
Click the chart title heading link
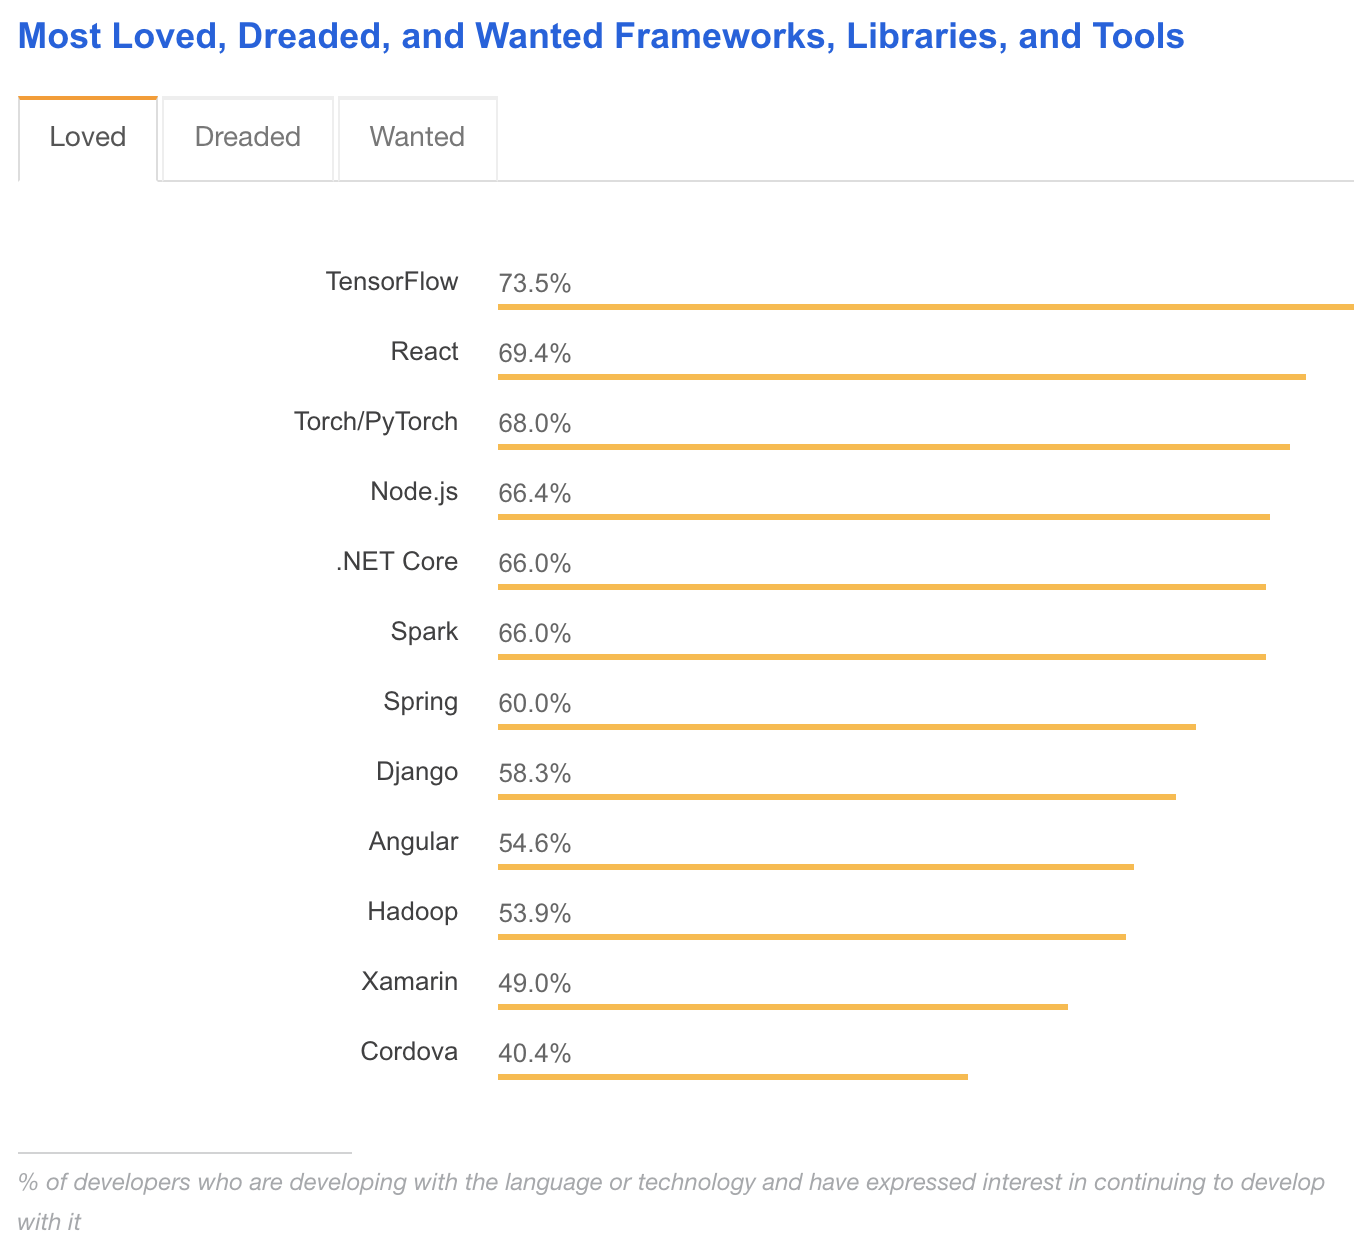pyautogui.click(x=601, y=36)
